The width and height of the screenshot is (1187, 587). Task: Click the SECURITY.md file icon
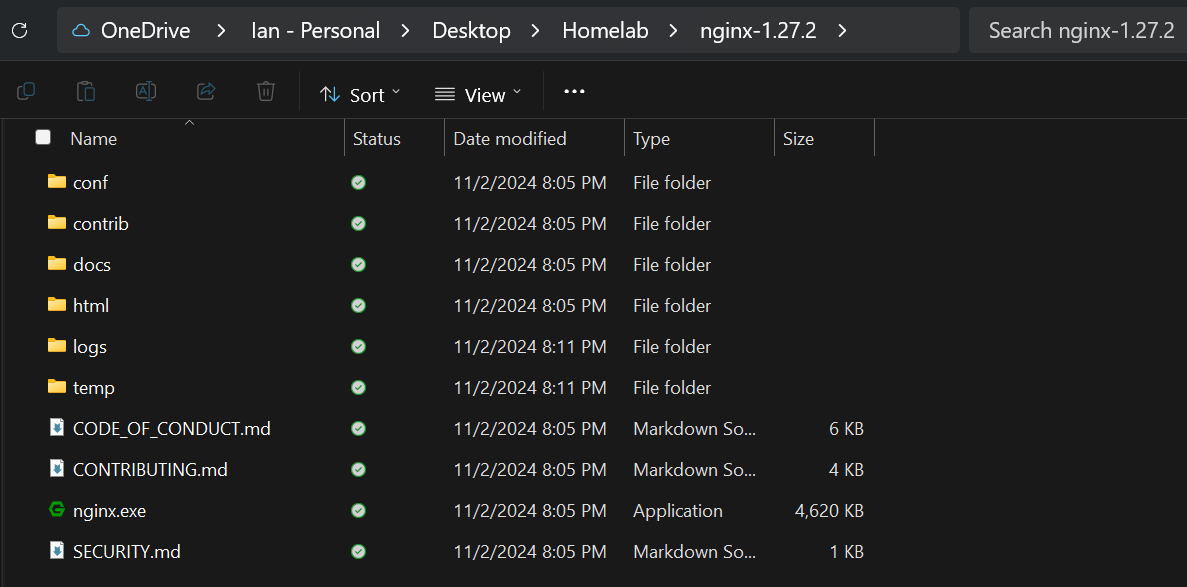pos(57,550)
